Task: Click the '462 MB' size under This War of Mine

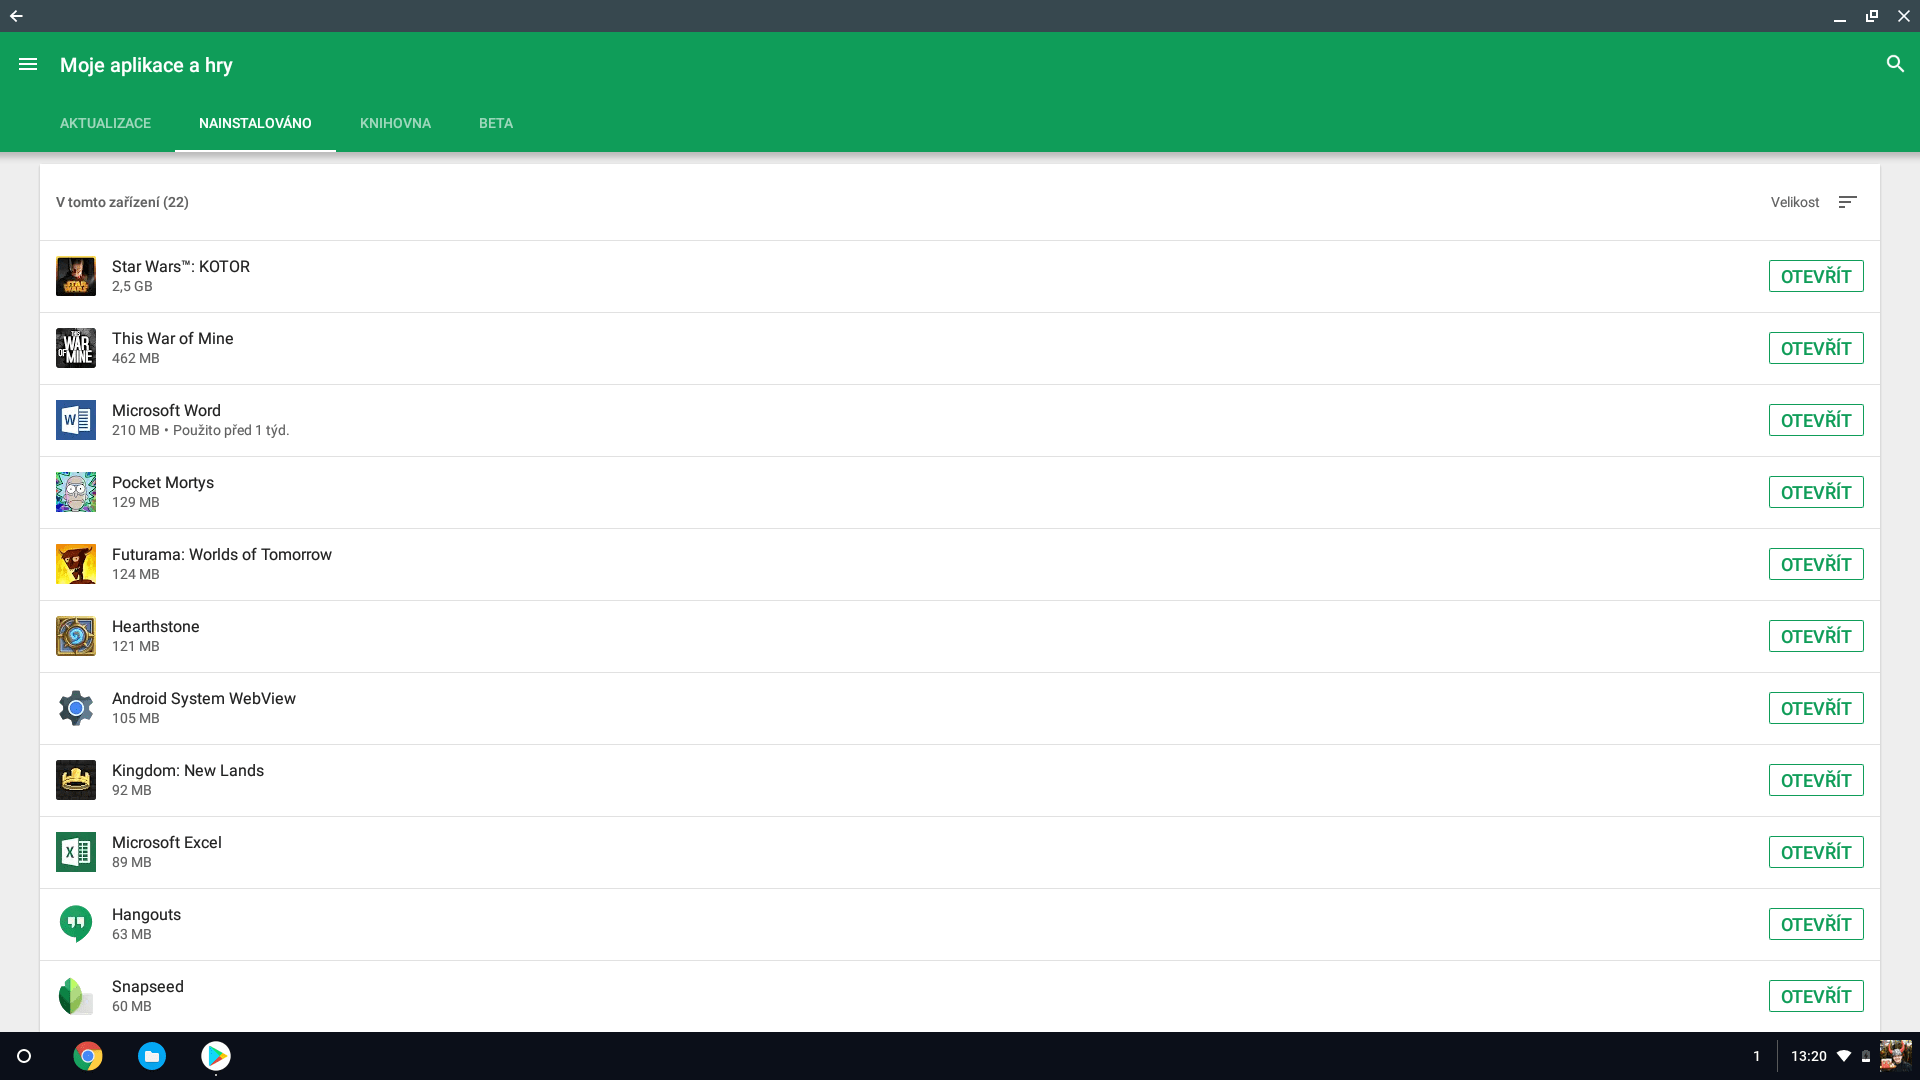Action: (x=136, y=358)
